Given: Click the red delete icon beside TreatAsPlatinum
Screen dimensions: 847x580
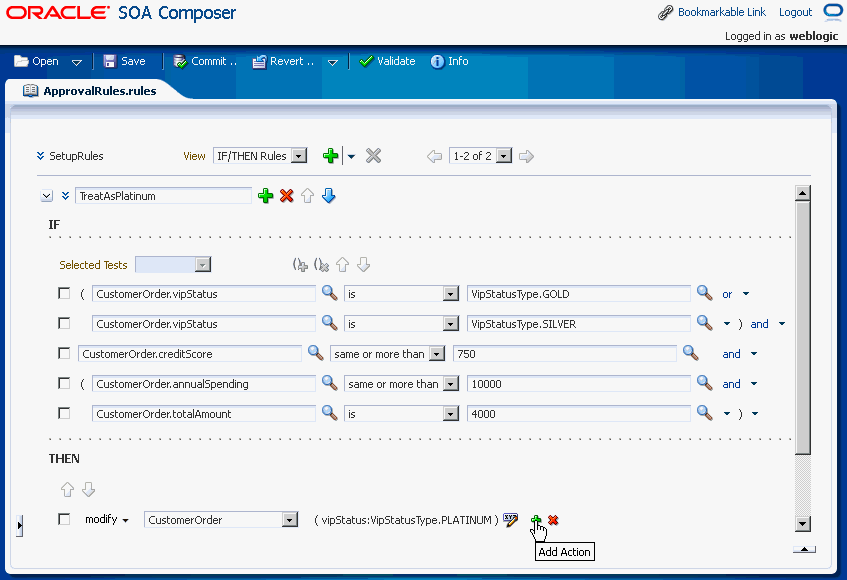Looking at the screenshot, I should coord(287,195).
